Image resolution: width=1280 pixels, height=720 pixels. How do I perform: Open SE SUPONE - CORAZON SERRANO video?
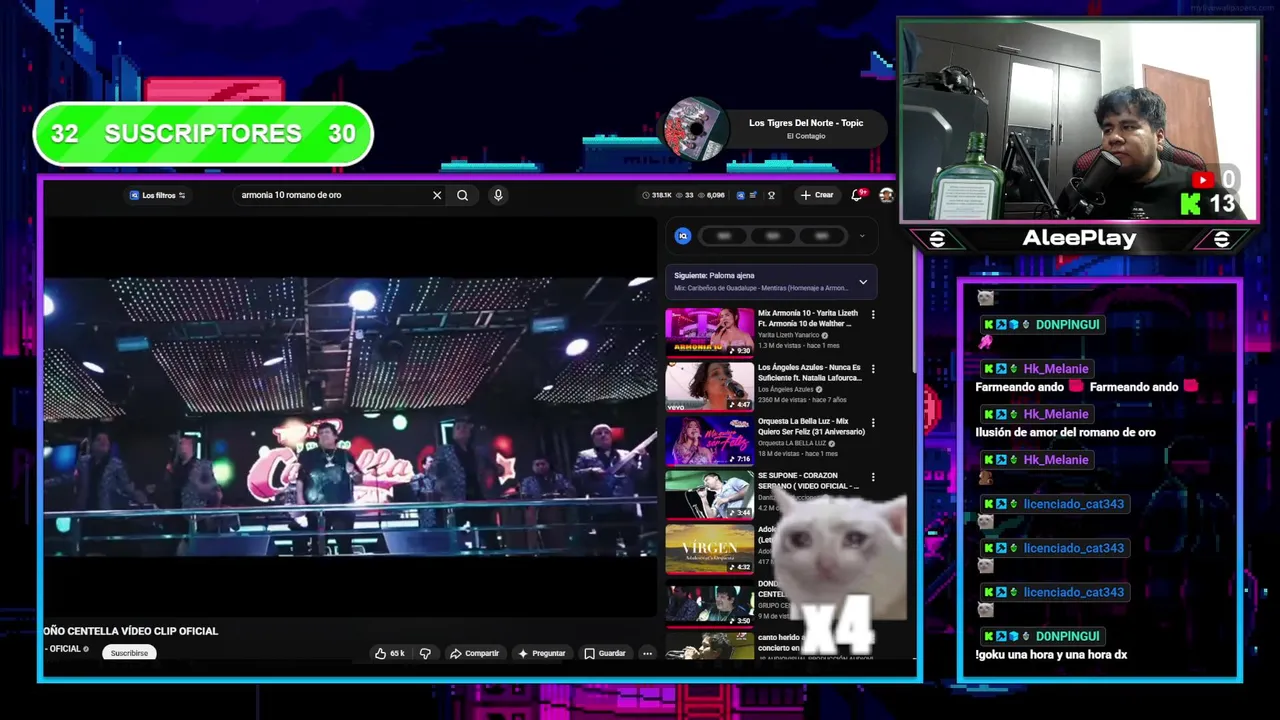click(808, 480)
